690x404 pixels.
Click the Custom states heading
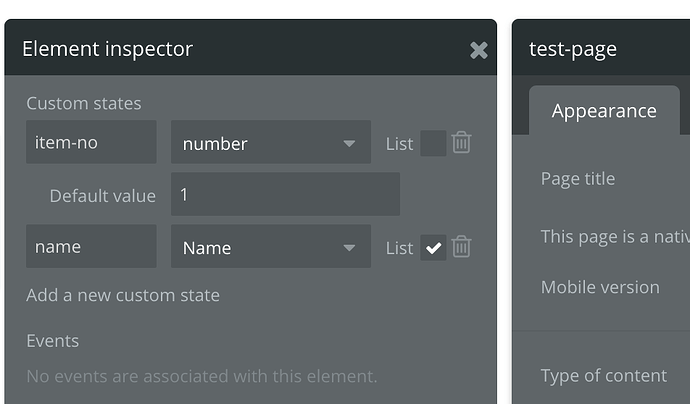pyautogui.click(x=84, y=103)
